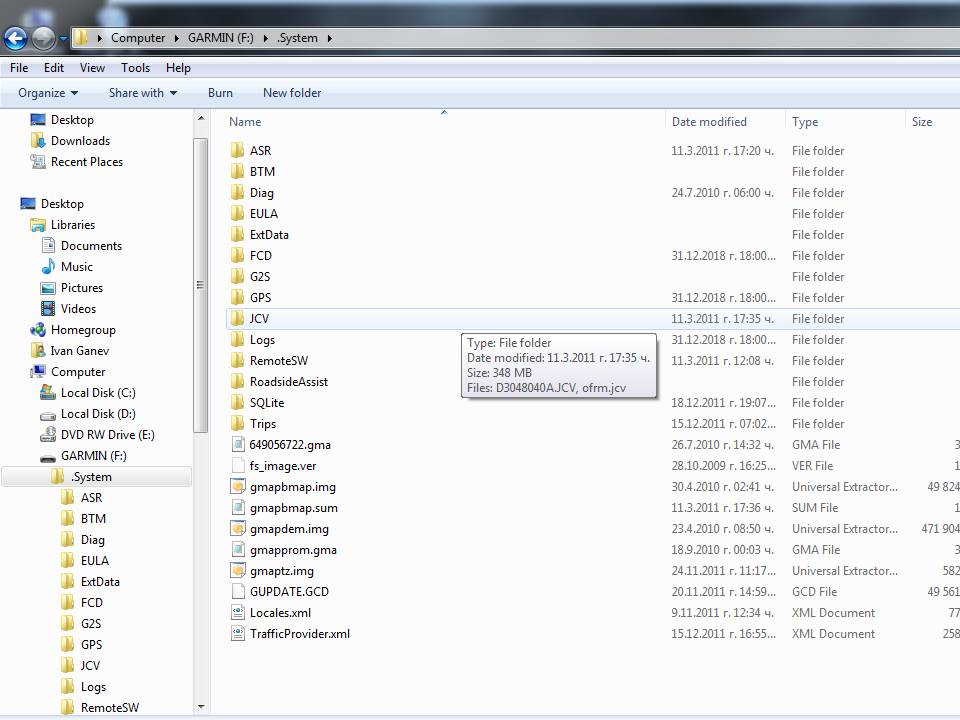Open the View menu

pos(92,68)
